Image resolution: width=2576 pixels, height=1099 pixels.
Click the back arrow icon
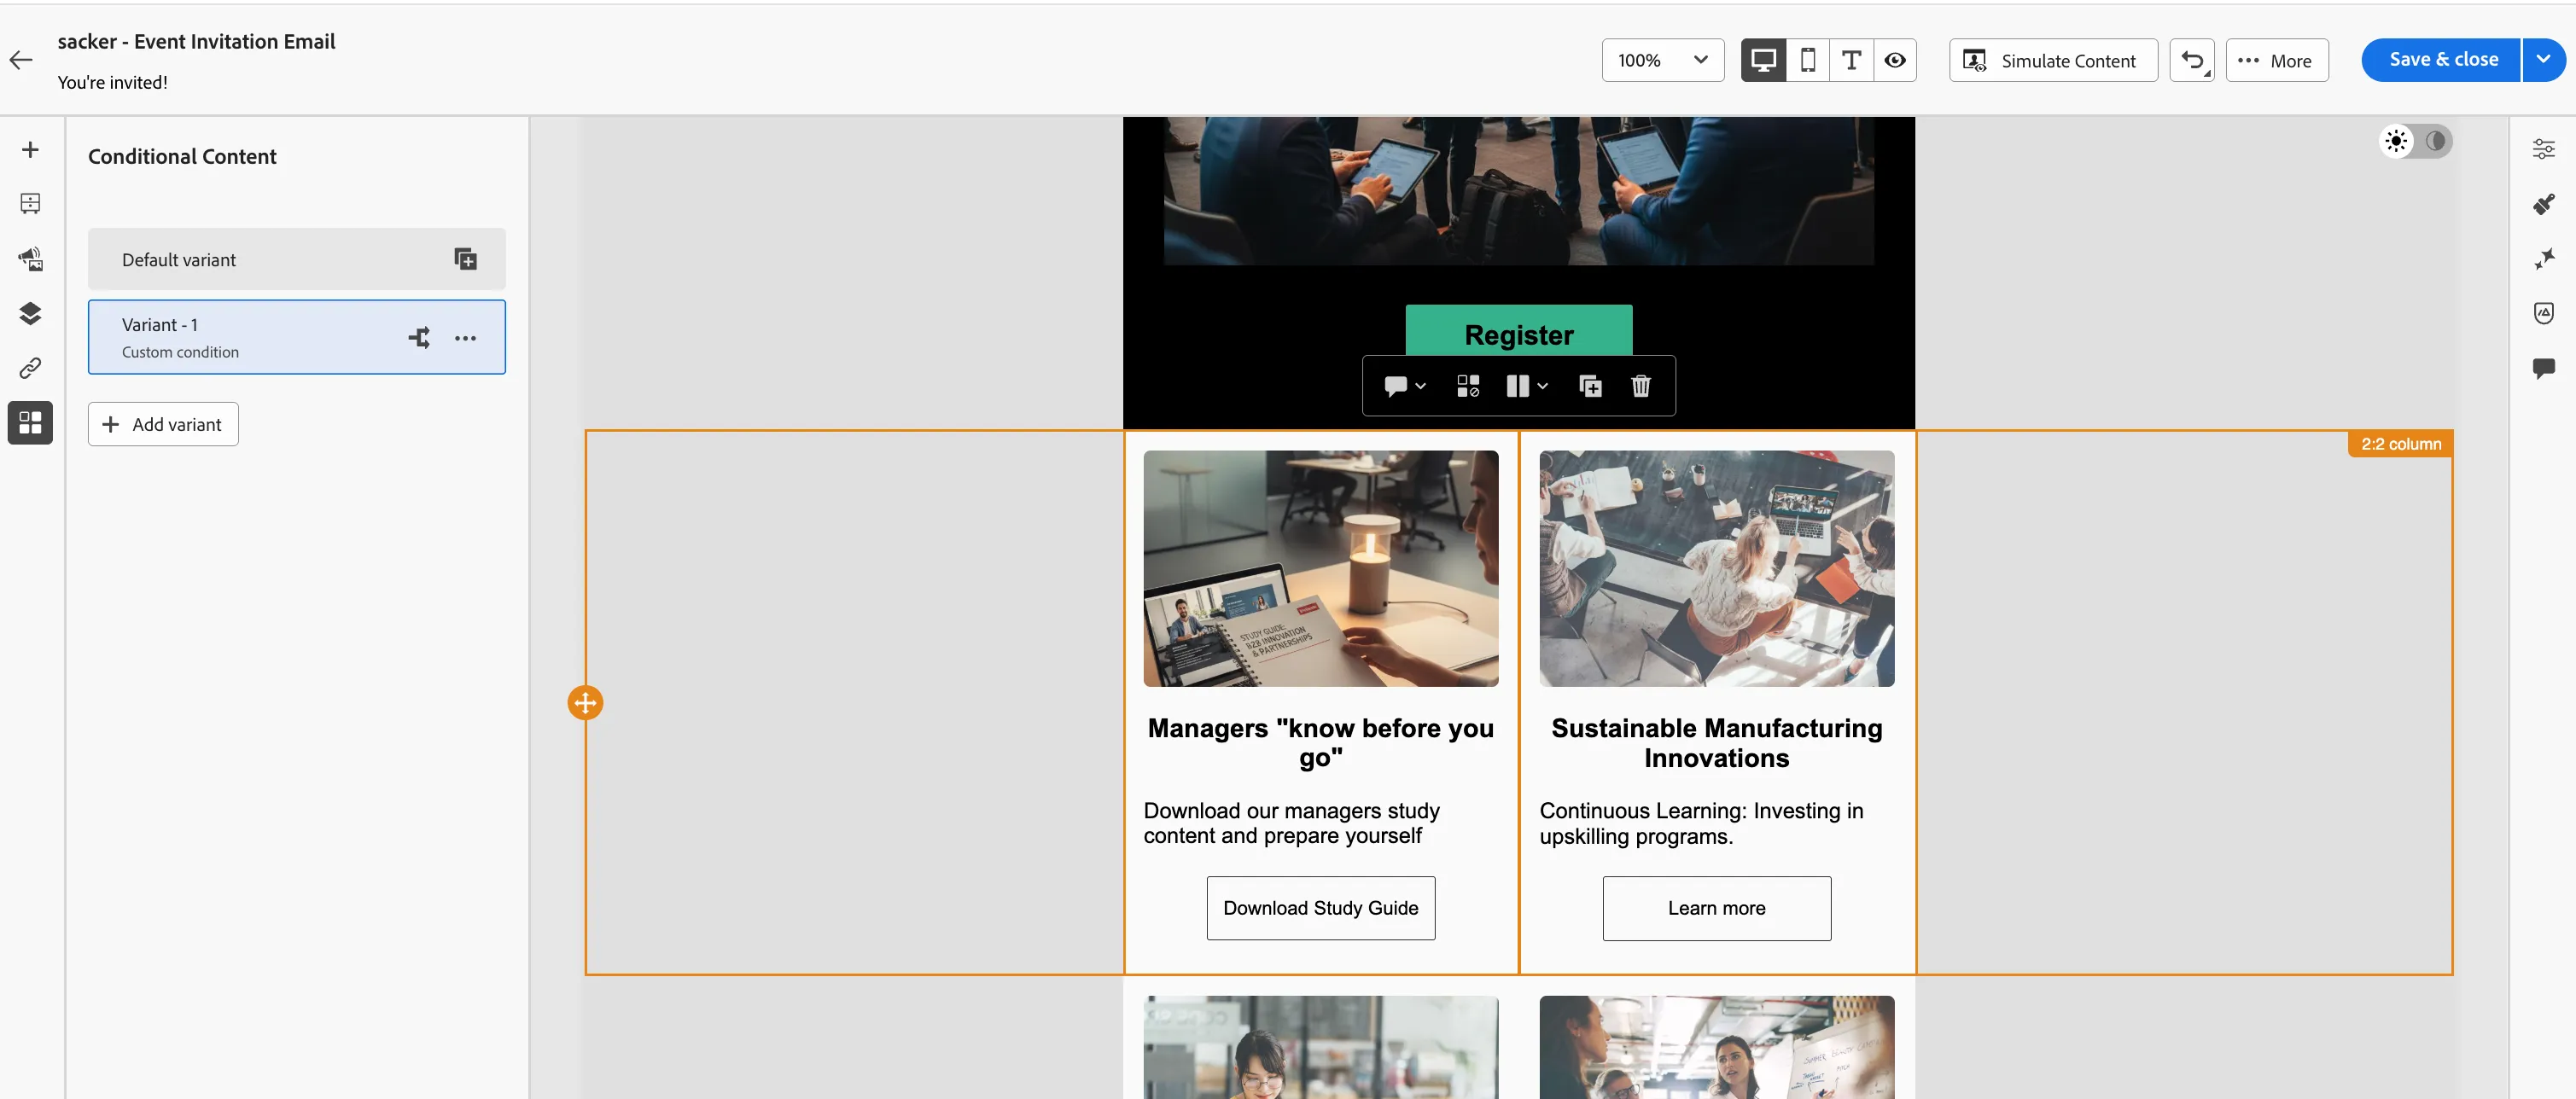point(21,60)
